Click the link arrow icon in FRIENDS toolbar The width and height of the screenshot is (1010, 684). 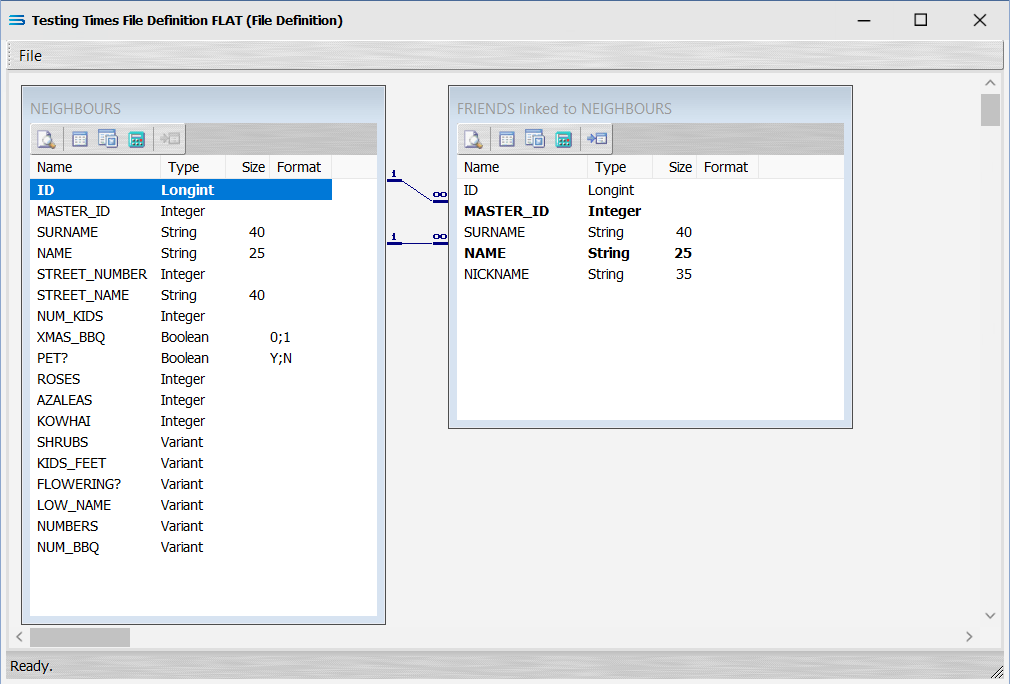[597, 138]
